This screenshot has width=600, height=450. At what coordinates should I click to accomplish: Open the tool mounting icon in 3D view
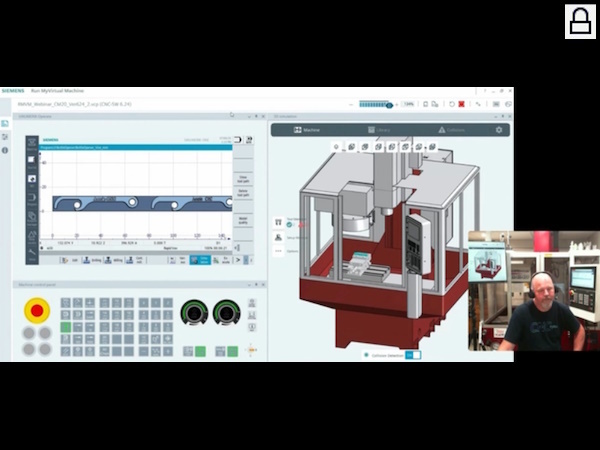click(278, 222)
